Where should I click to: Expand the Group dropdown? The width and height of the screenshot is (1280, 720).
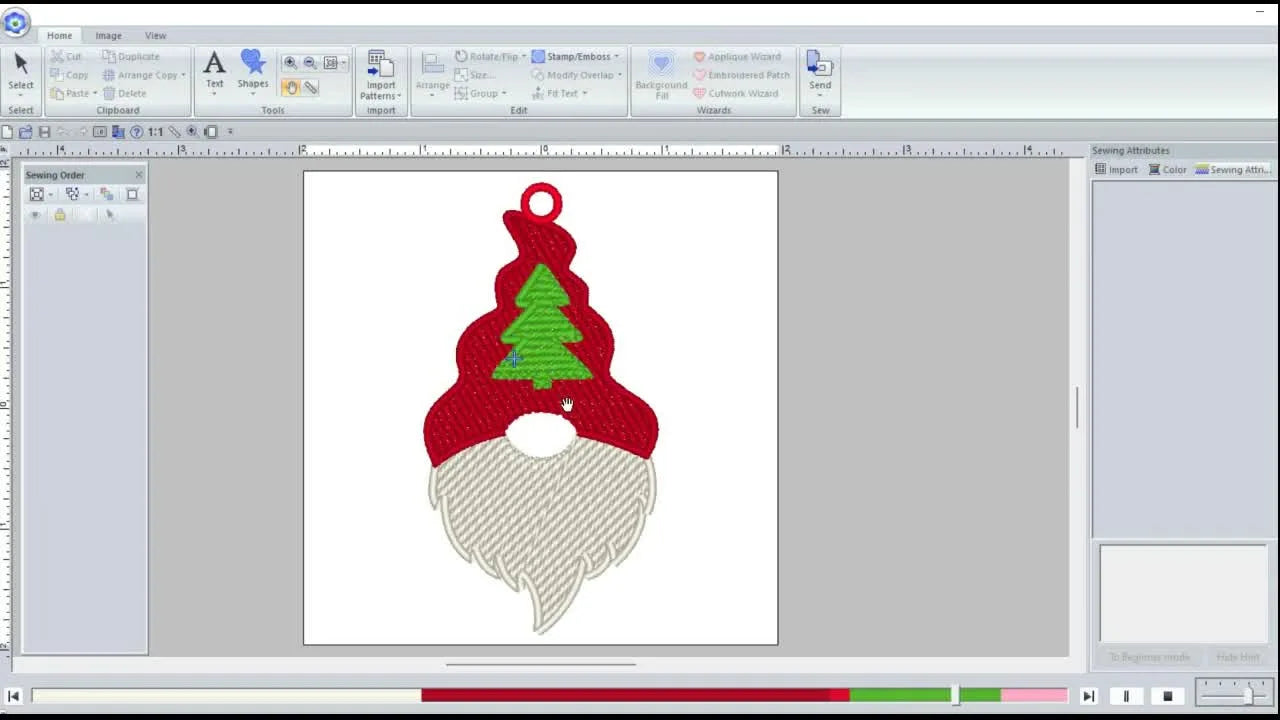504,94
